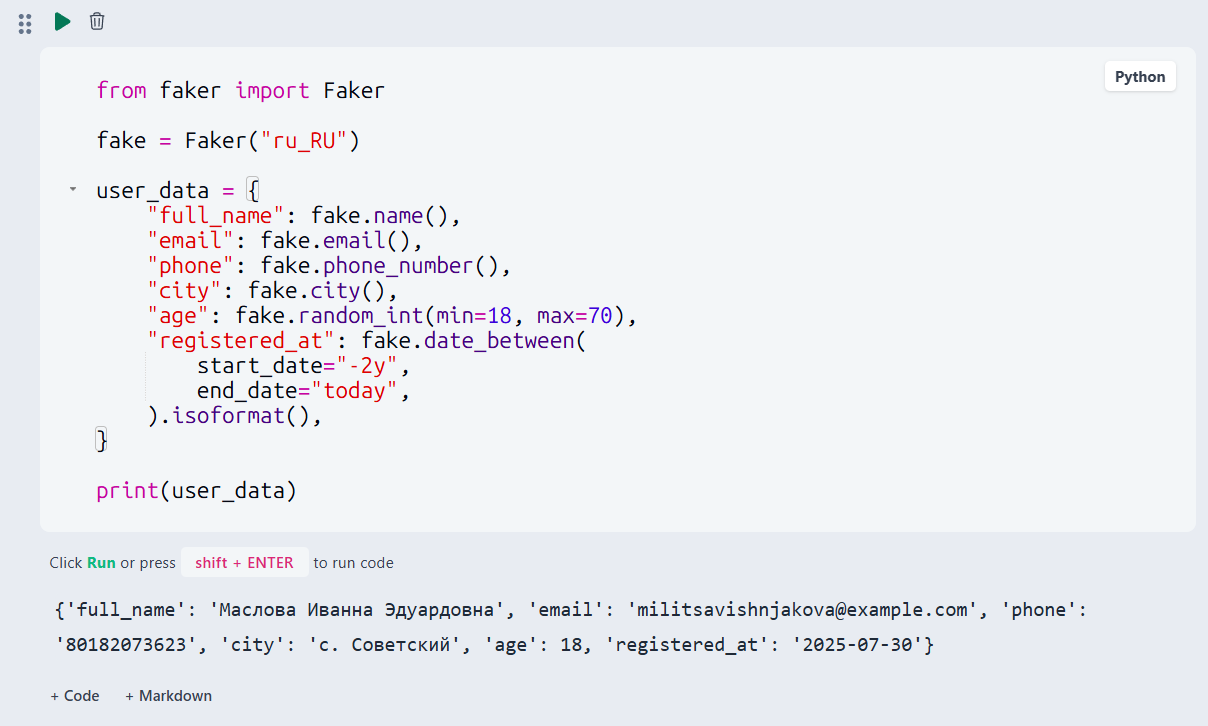Click the six-dot cell drag handle
Image resolution: width=1208 pixels, height=726 pixels.
click(x=25, y=24)
